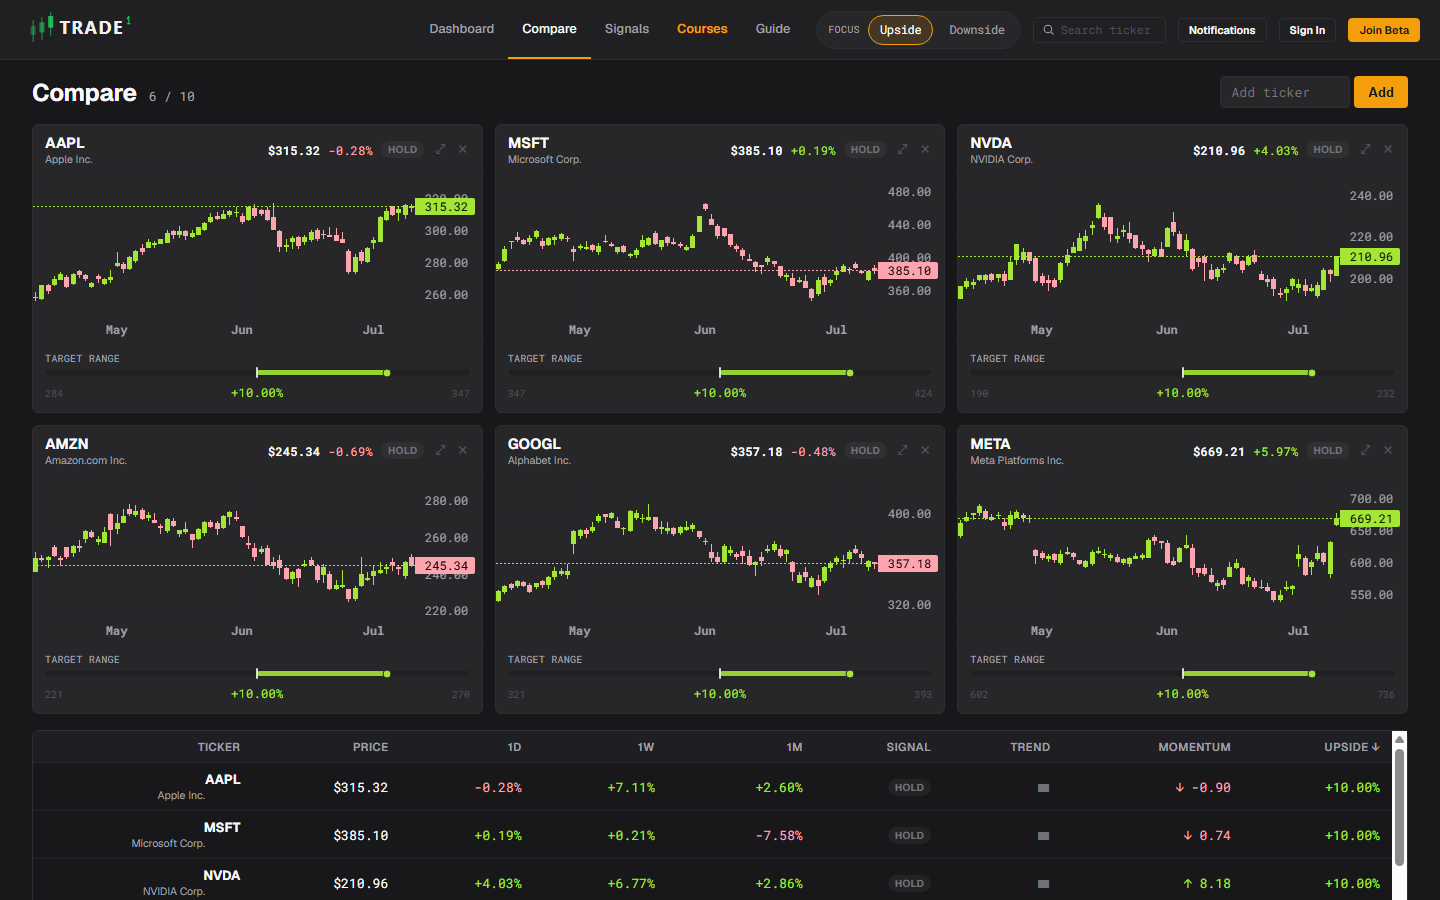Click HOLD badge on AAPL card

tap(402, 150)
